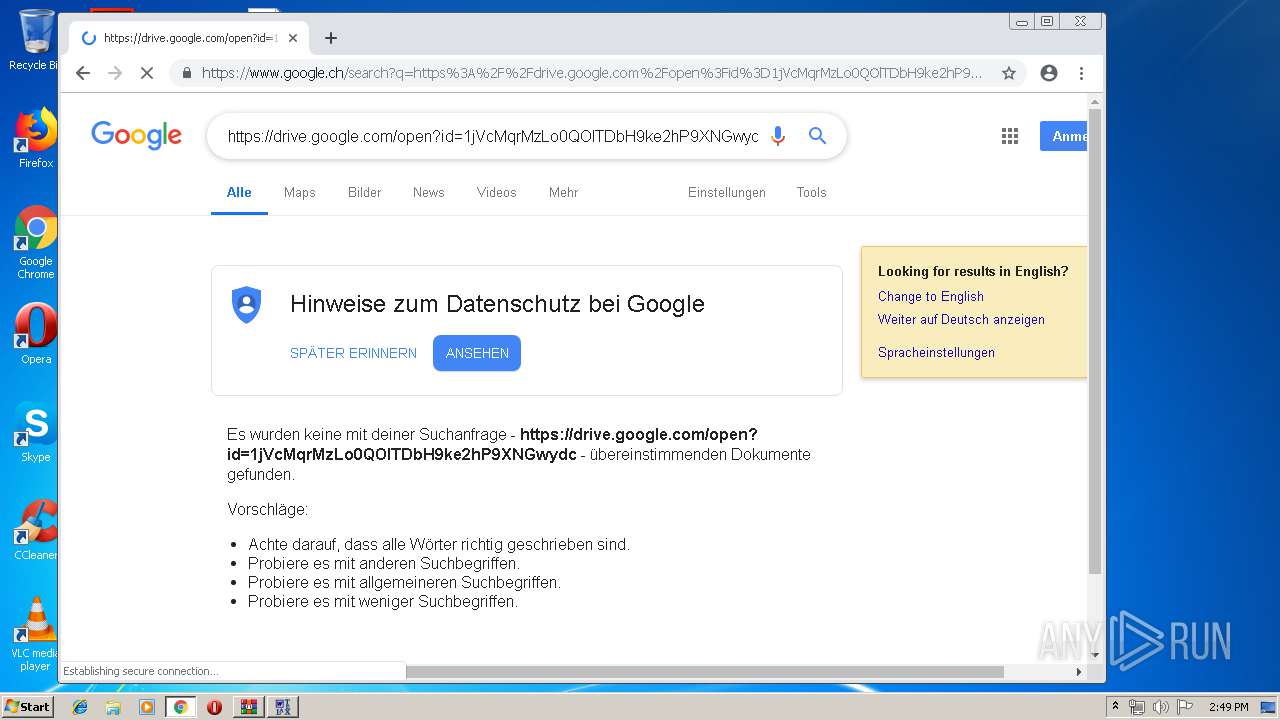Click the Anmelden sign-in button

point(1064,136)
